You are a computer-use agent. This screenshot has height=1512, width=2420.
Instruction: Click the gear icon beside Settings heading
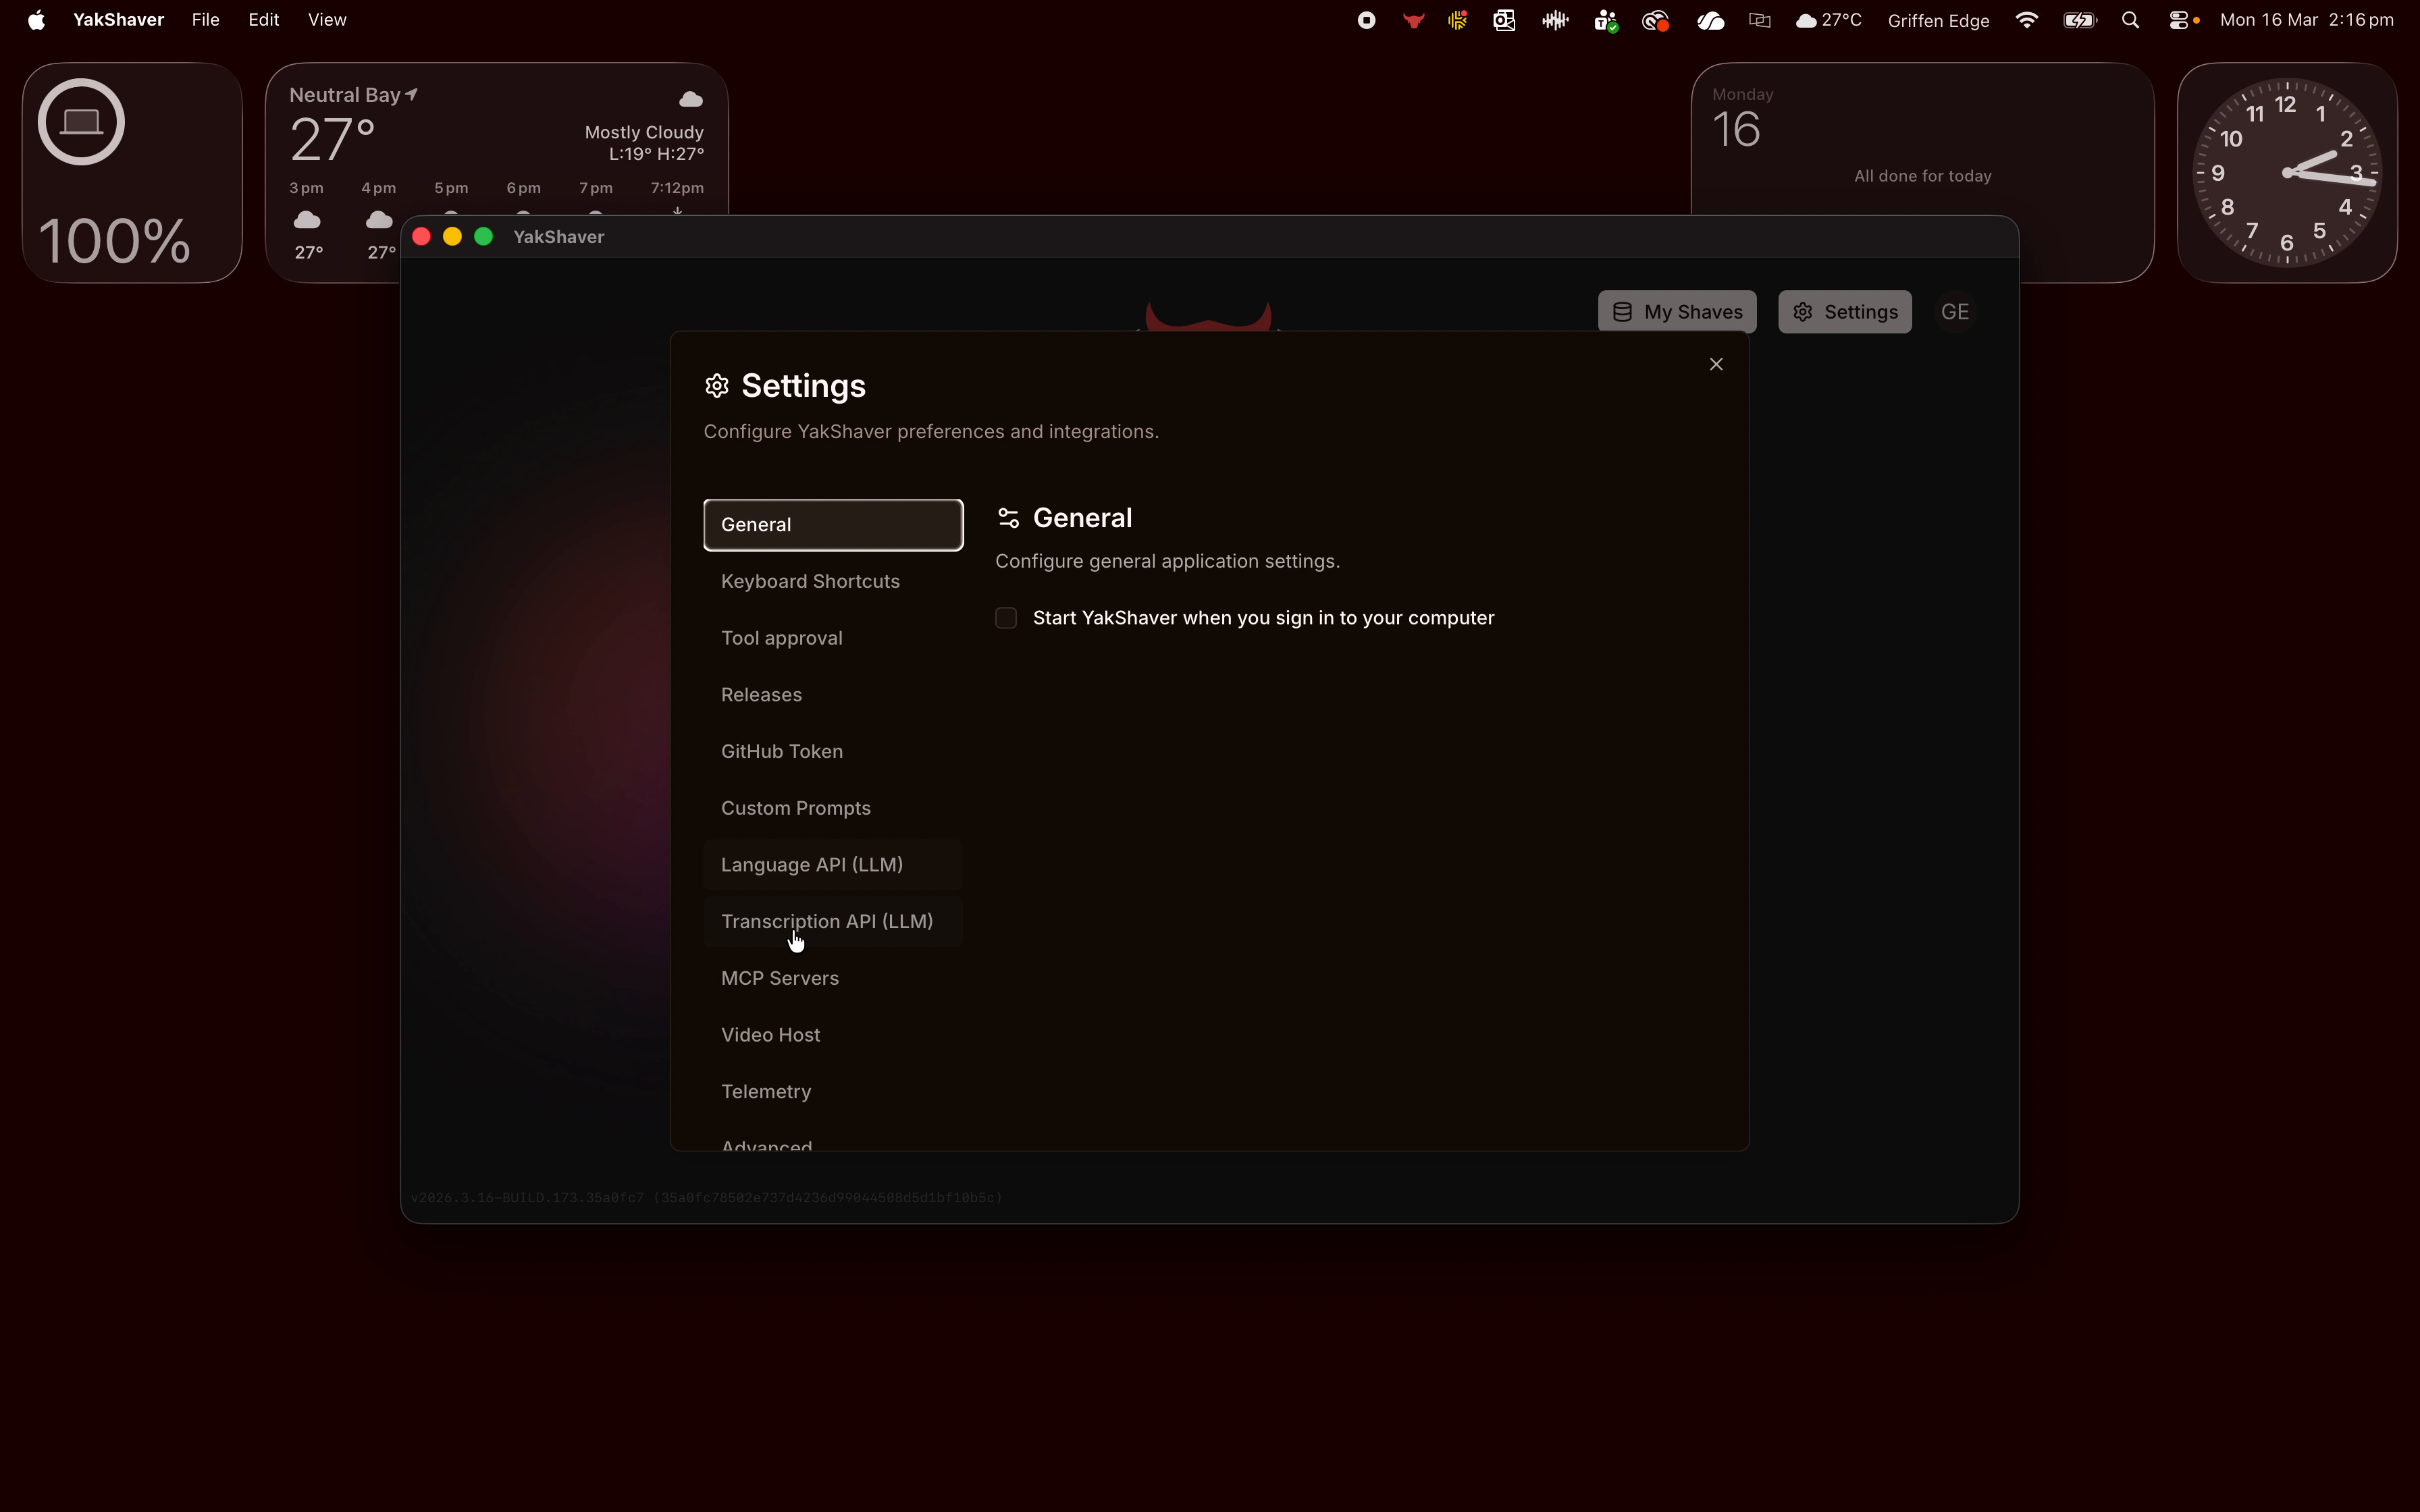[x=717, y=386]
